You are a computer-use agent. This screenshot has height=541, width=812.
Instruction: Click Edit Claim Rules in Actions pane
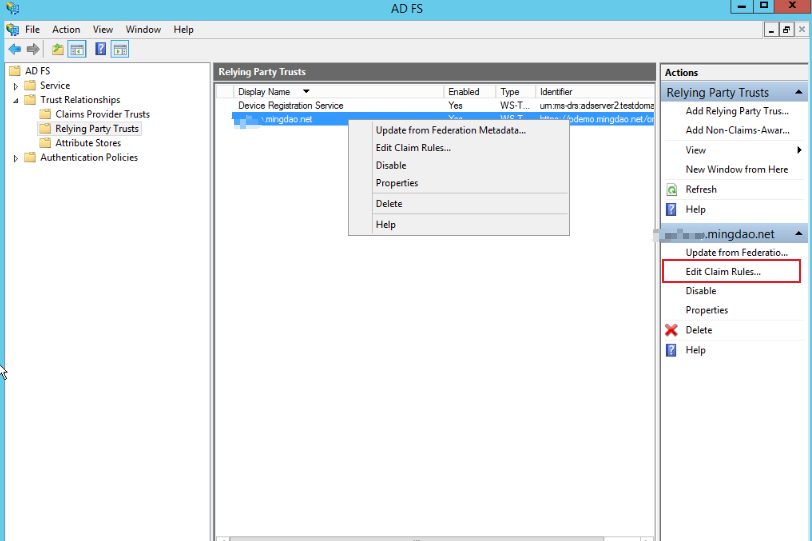pos(723,272)
